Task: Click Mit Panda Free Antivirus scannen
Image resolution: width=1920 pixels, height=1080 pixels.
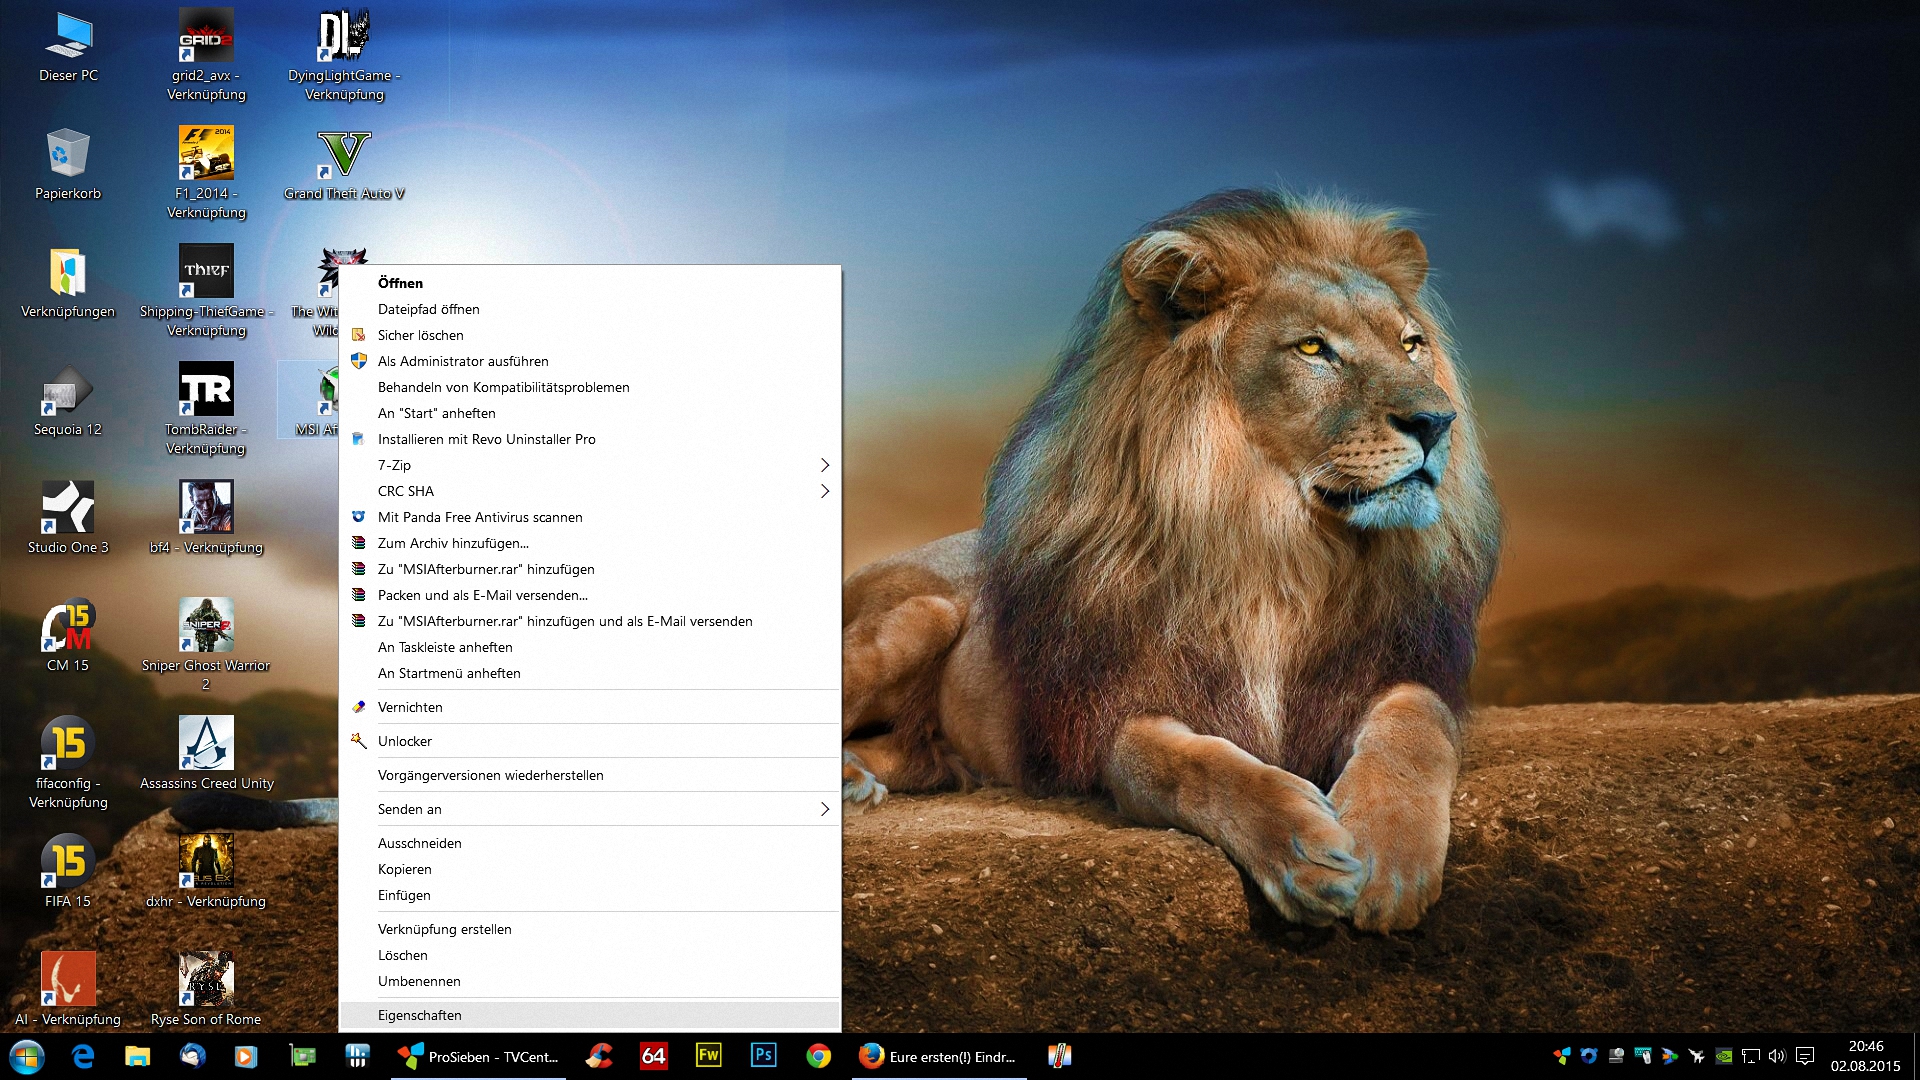Action: [480, 517]
